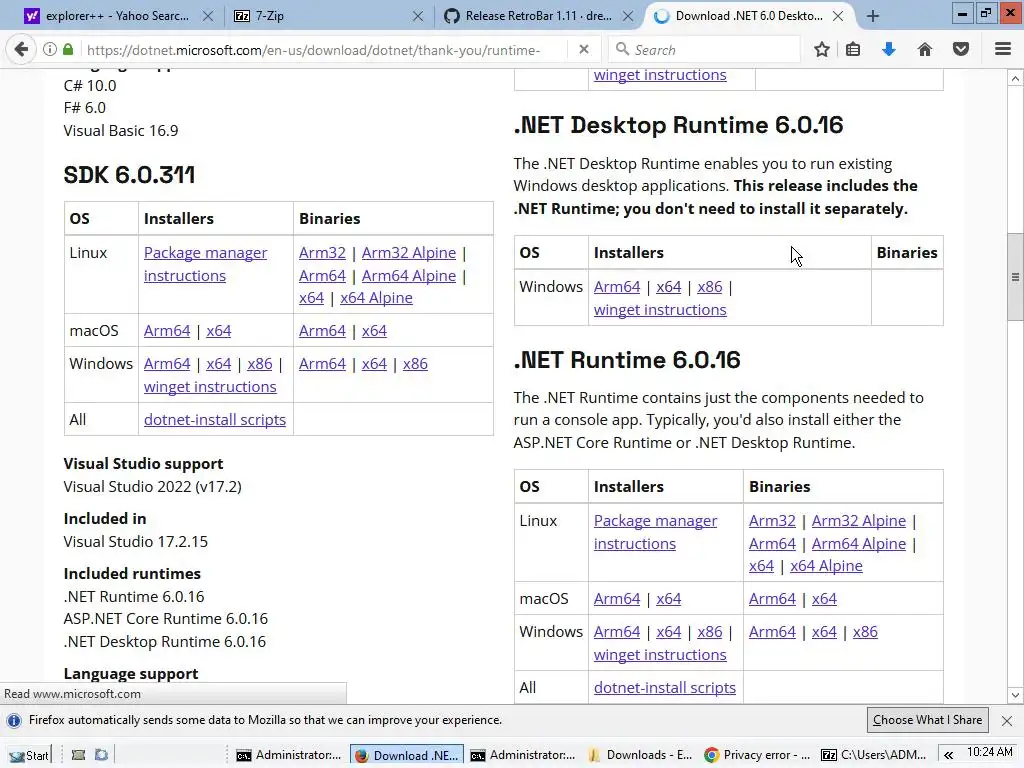
Task: Click Choose What I Share button
Action: click(x=927, y=720)
